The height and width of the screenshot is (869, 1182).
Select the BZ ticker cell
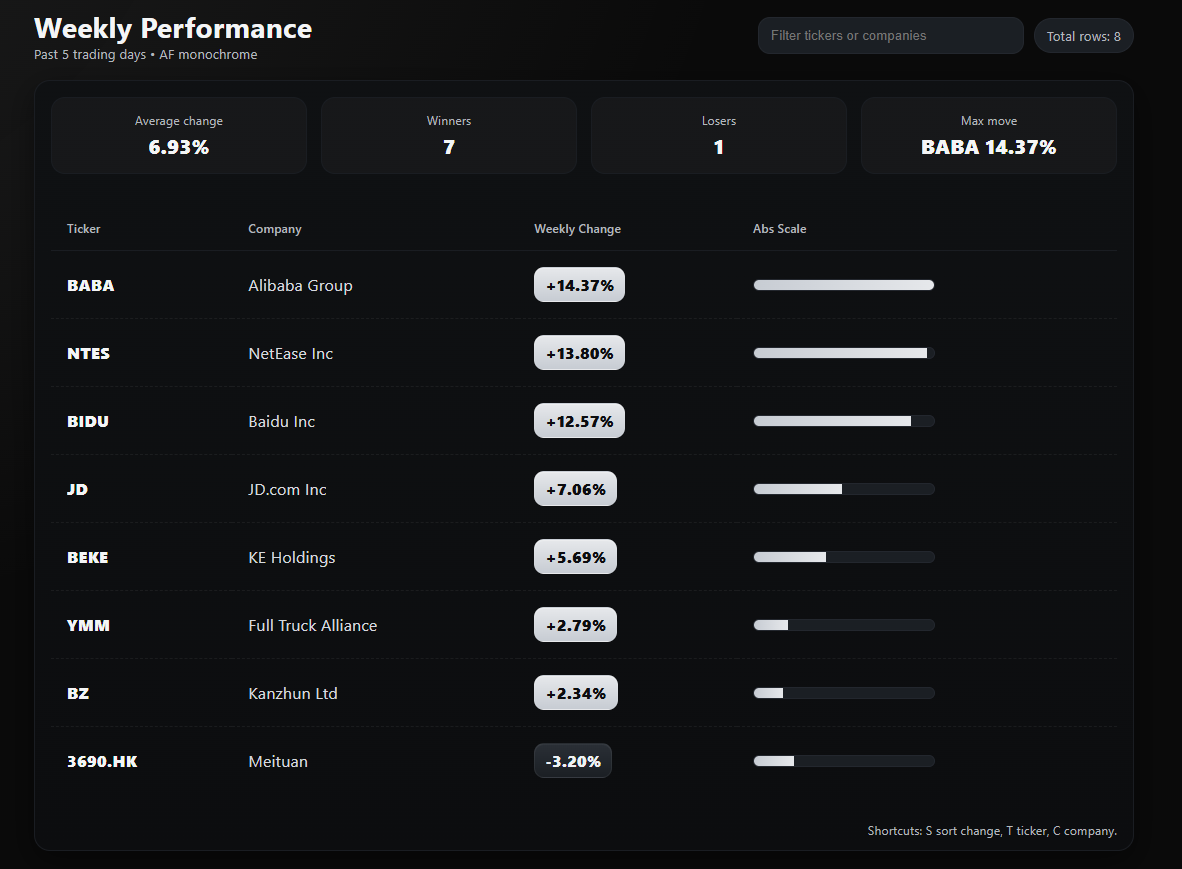pos(78,693)
